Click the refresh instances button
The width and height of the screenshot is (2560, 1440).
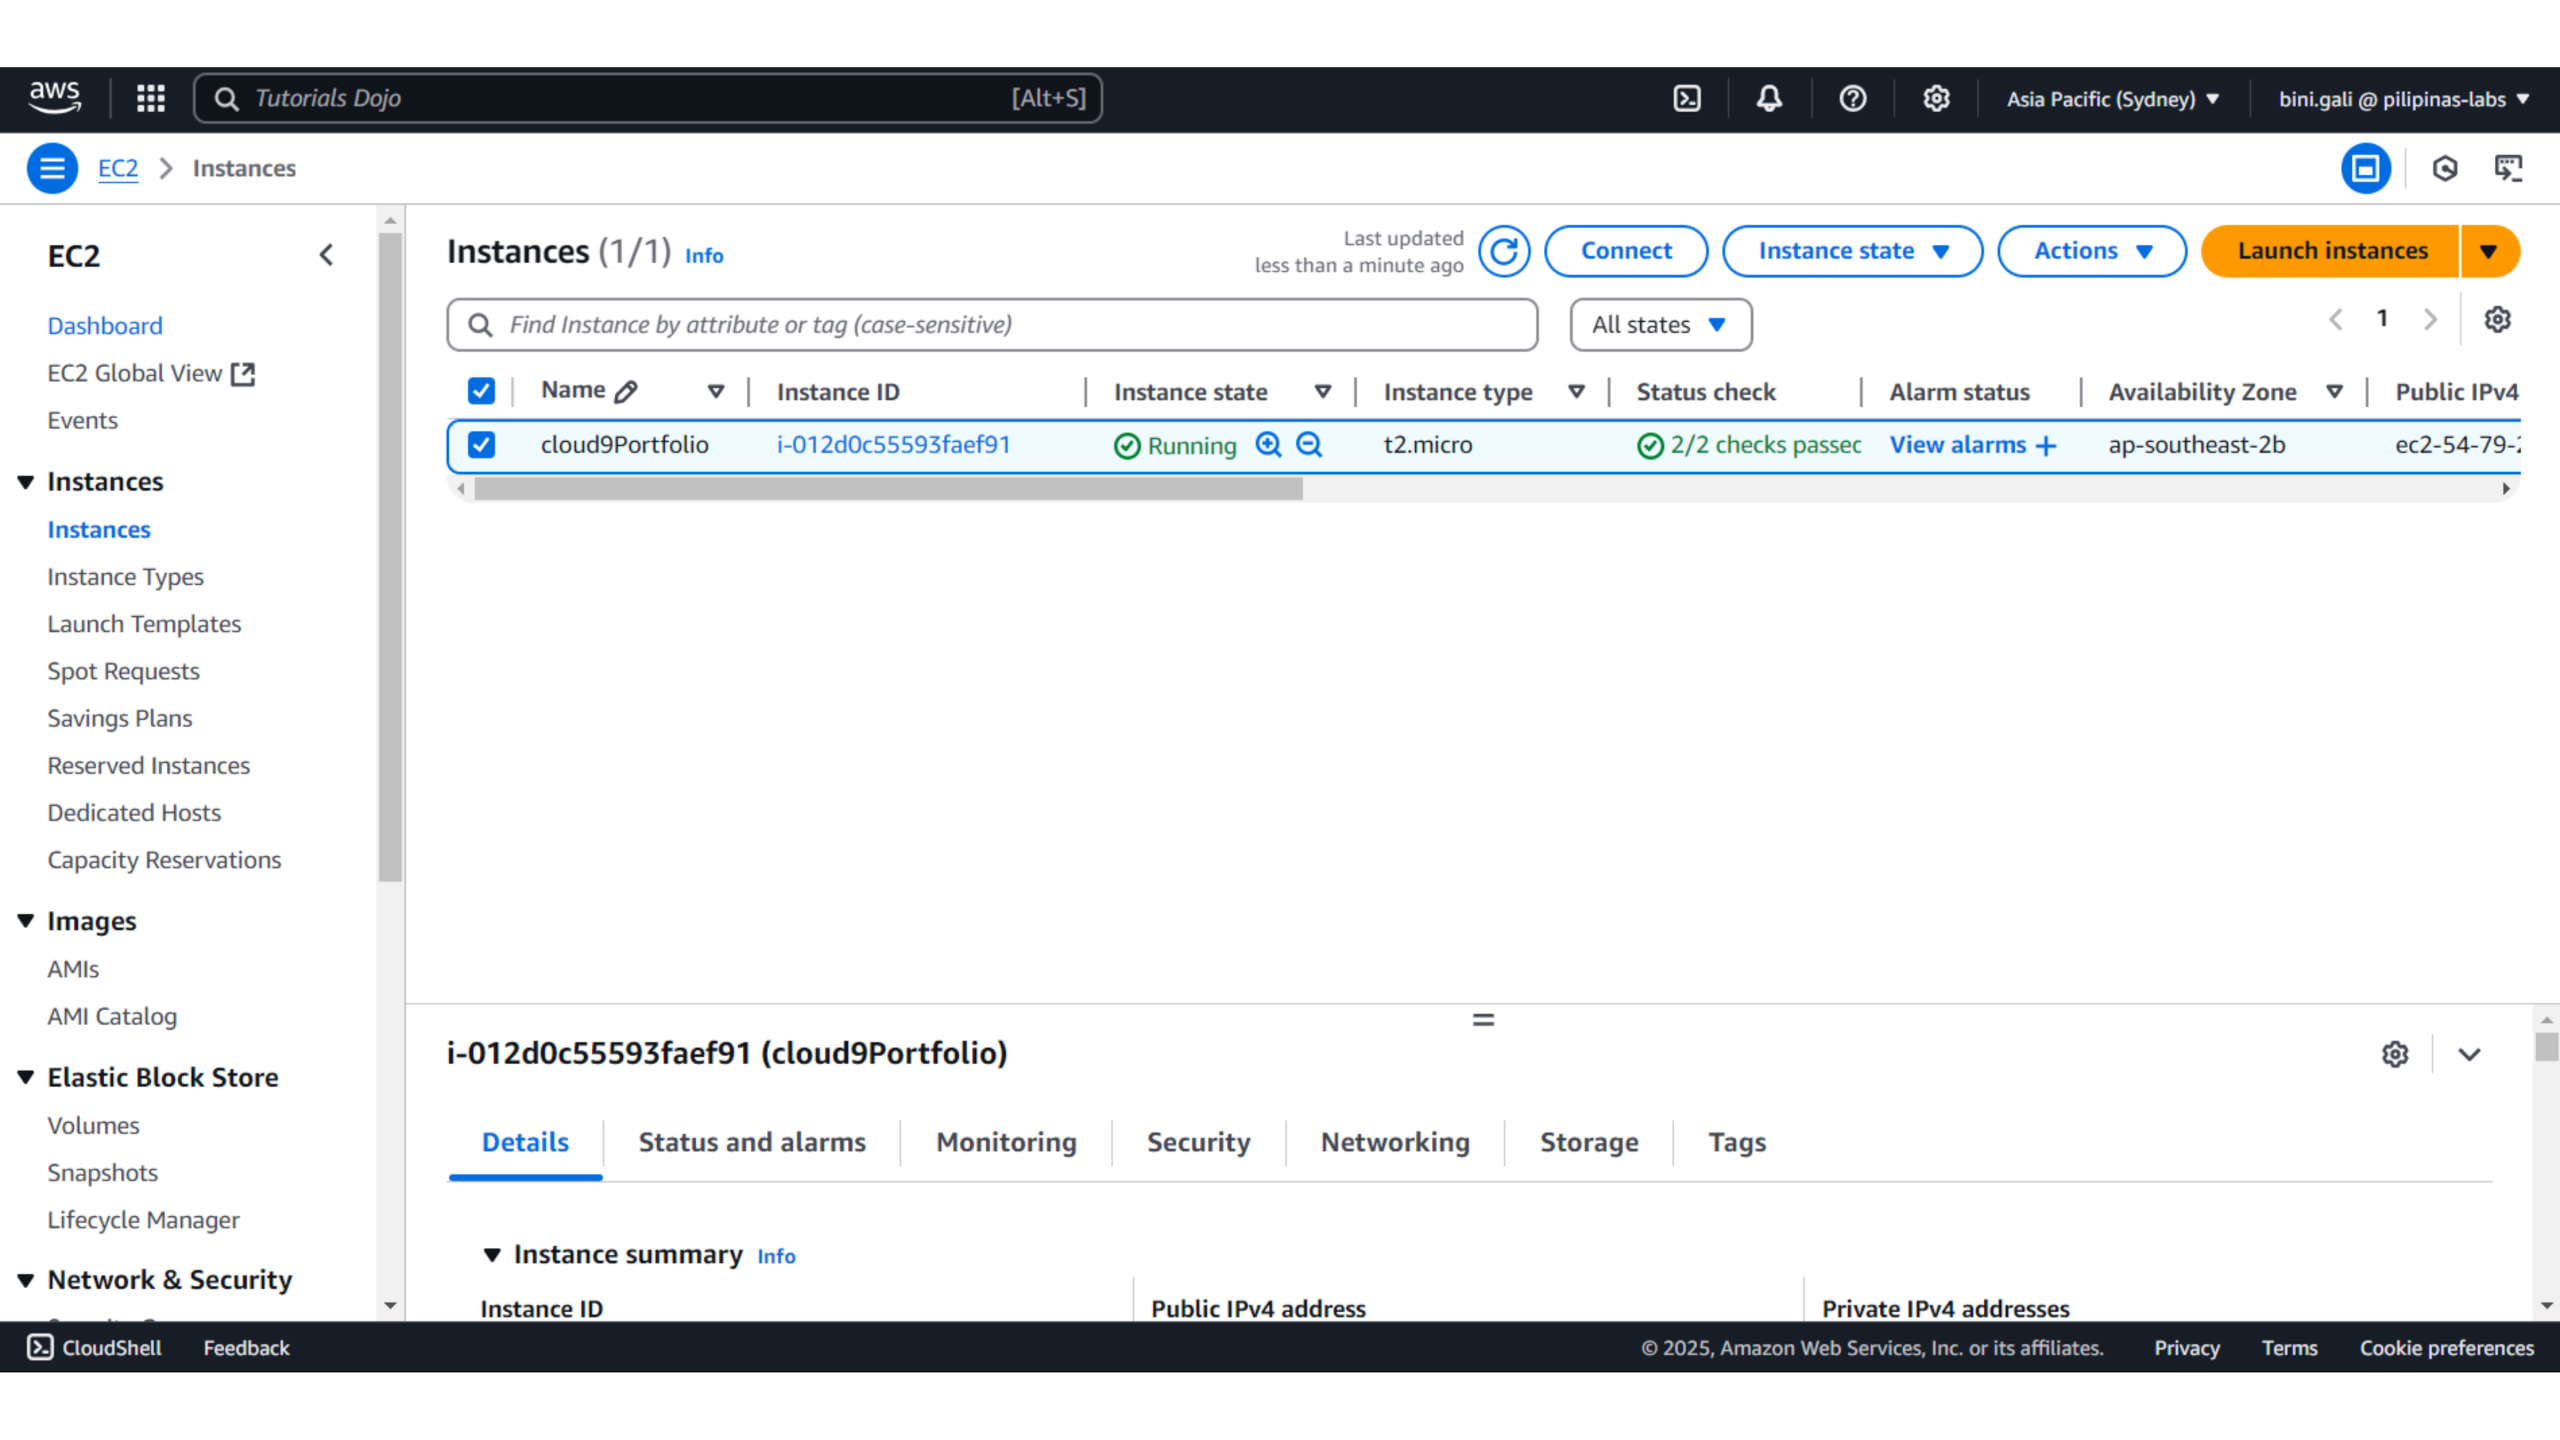click(1504, 251)
